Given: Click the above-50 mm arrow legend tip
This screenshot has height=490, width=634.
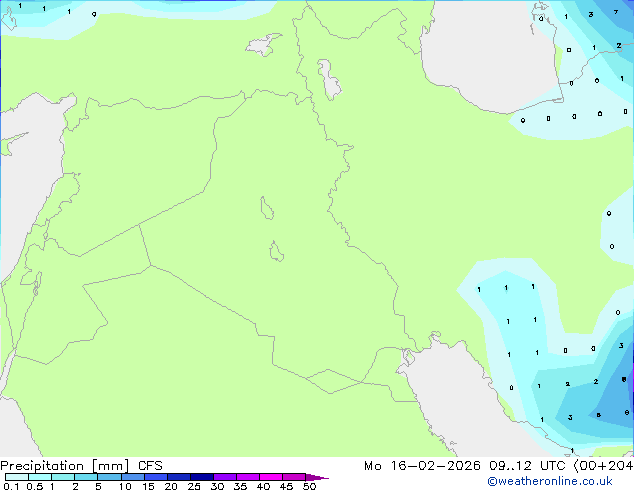Looking at the screenshot, I should 317,477.
